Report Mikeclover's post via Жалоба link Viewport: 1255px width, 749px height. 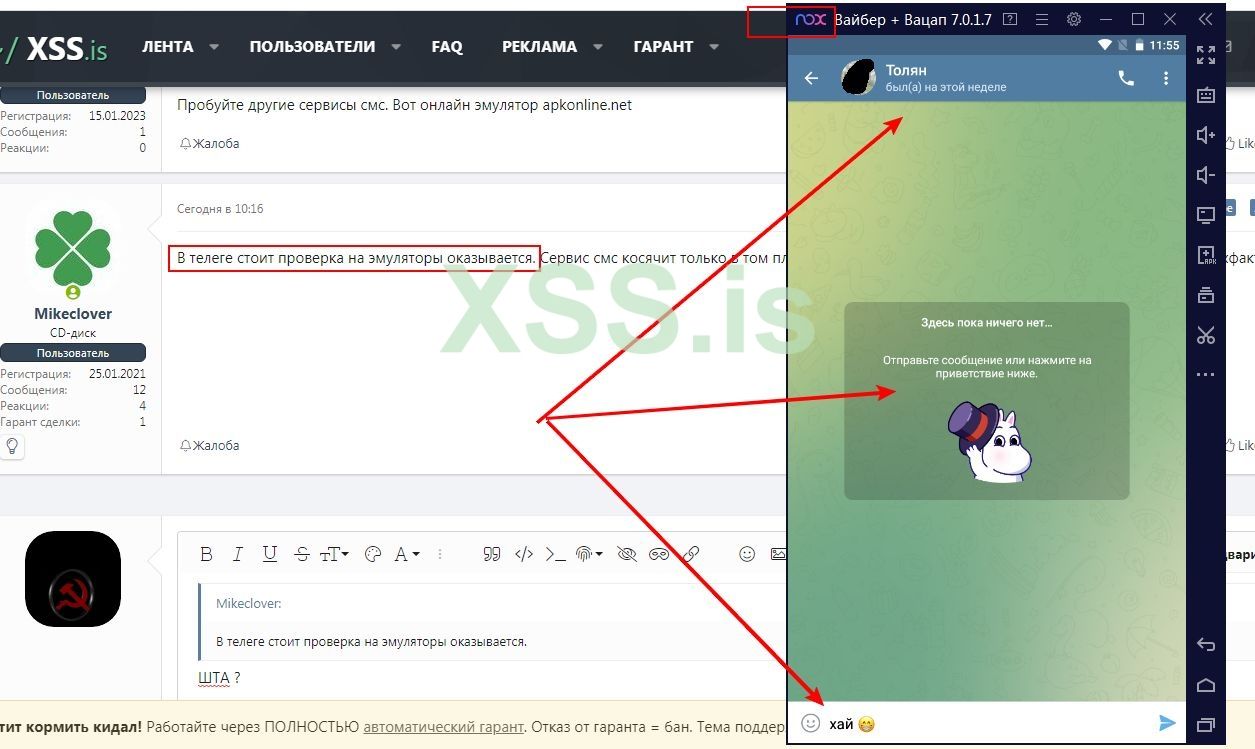tap(209, 445)
